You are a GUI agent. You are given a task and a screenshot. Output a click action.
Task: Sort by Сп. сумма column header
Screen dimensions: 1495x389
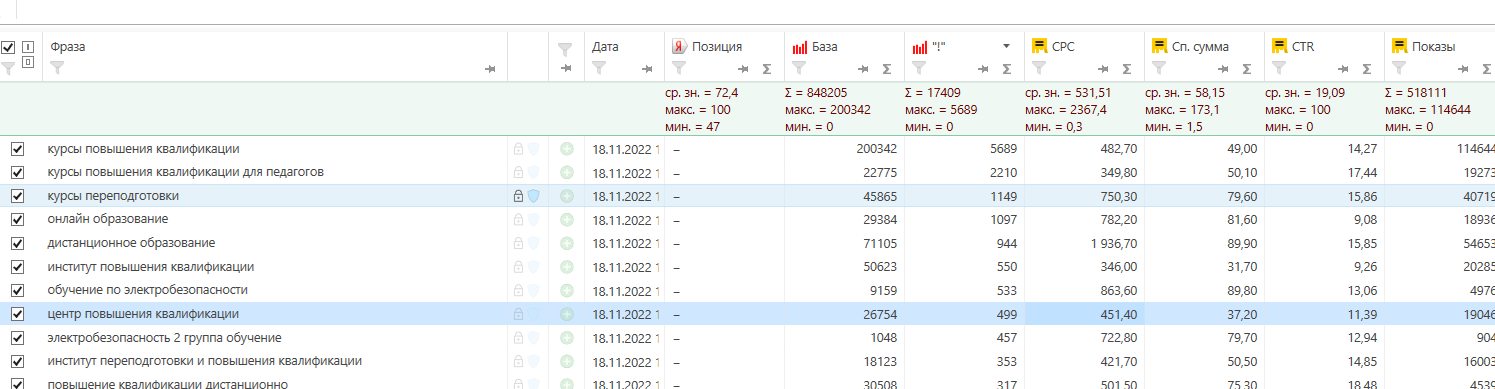(x=1200, y=47)
